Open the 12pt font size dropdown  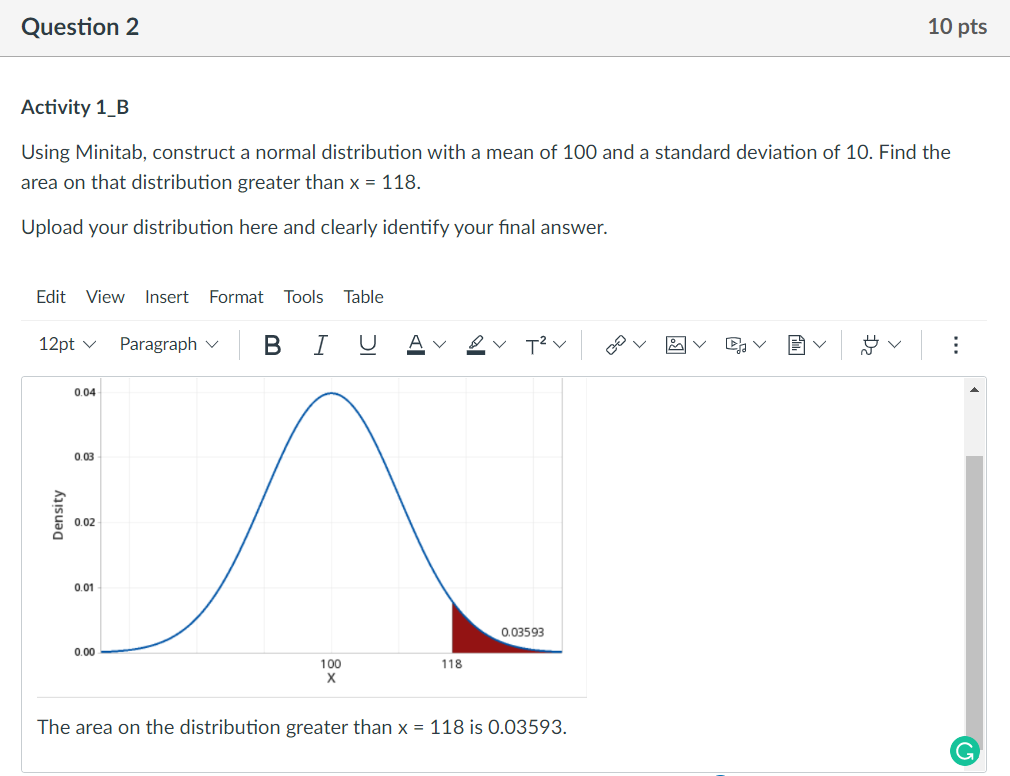66,344
